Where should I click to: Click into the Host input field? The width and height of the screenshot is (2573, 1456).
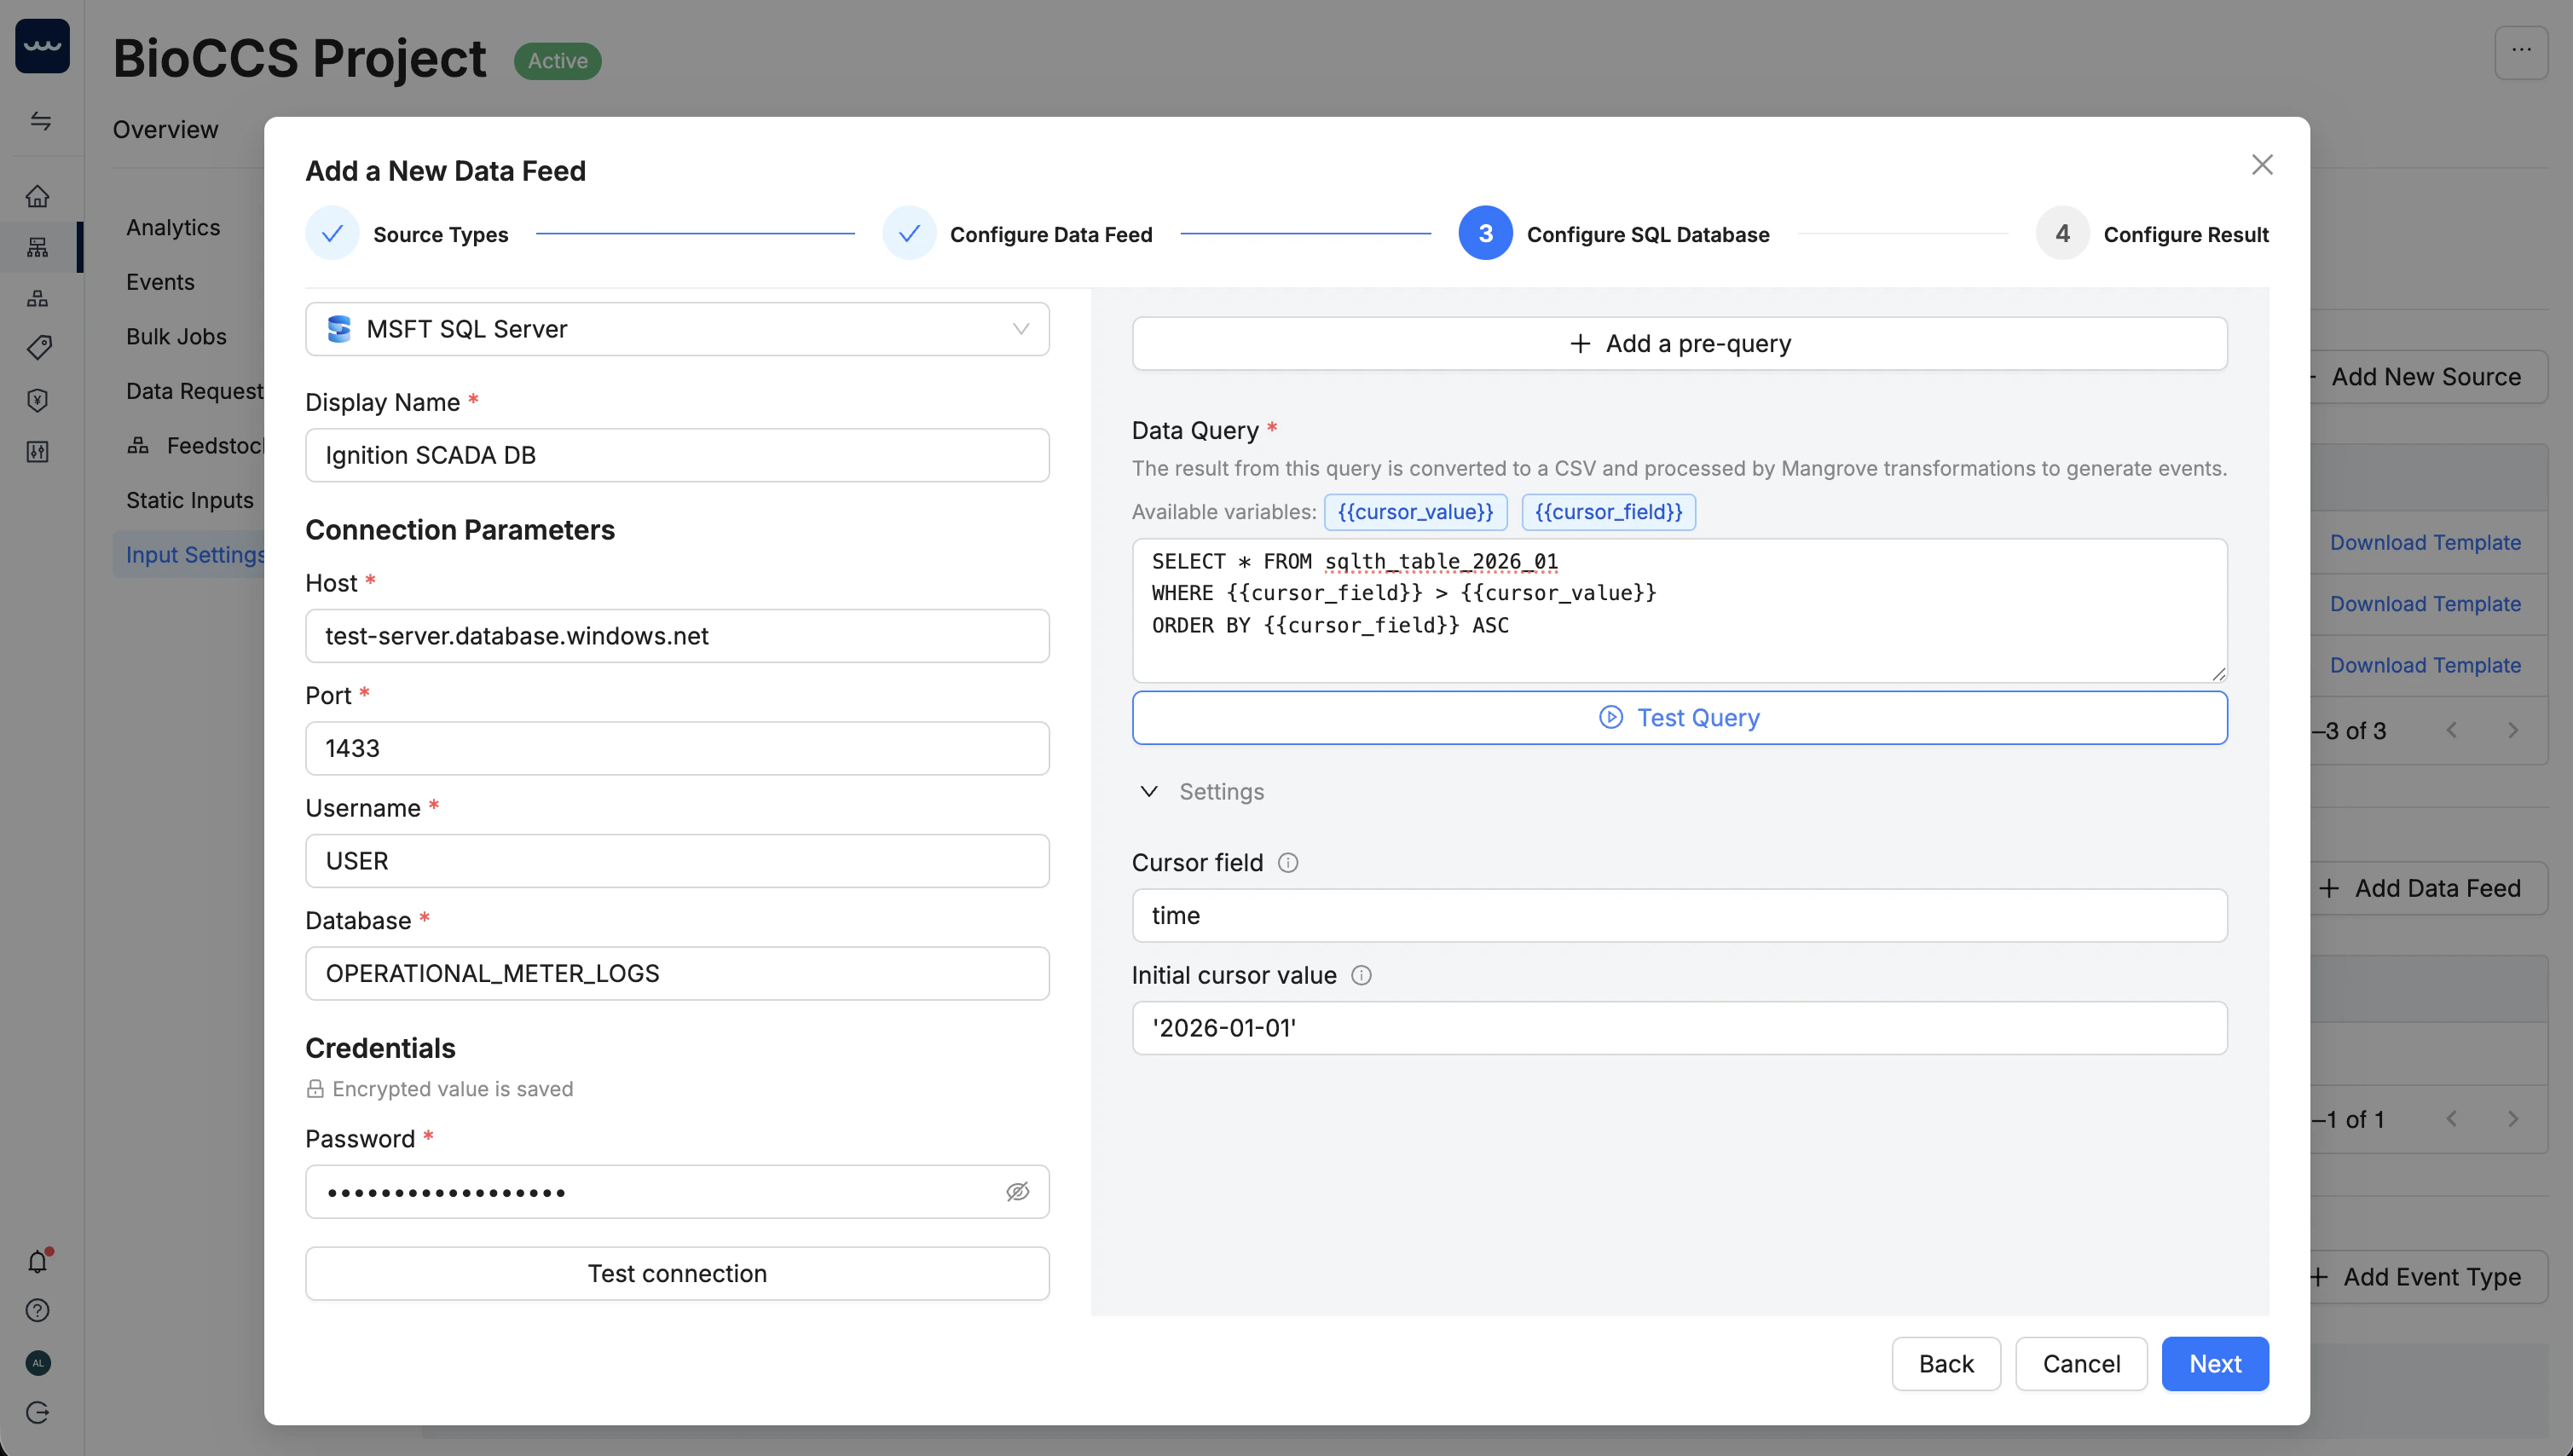pyautogui.click(x=677, y=636)
